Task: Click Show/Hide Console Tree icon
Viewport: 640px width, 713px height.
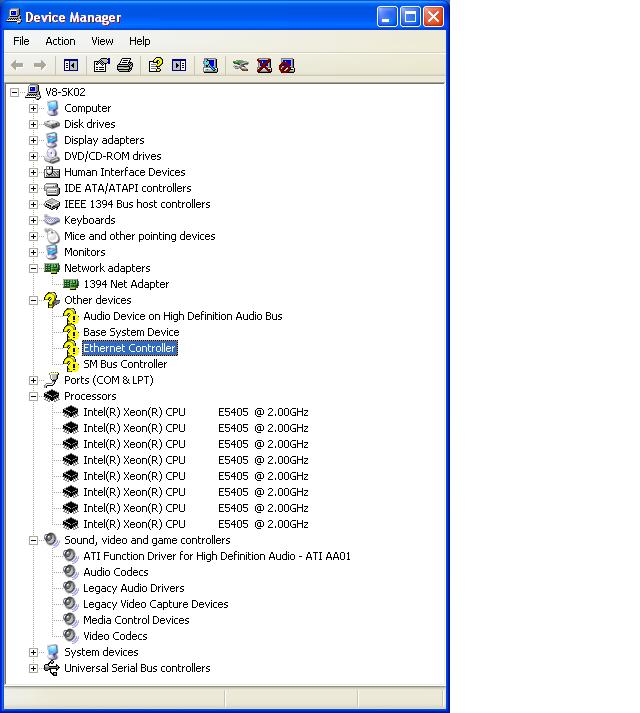Action: point(71,66)
